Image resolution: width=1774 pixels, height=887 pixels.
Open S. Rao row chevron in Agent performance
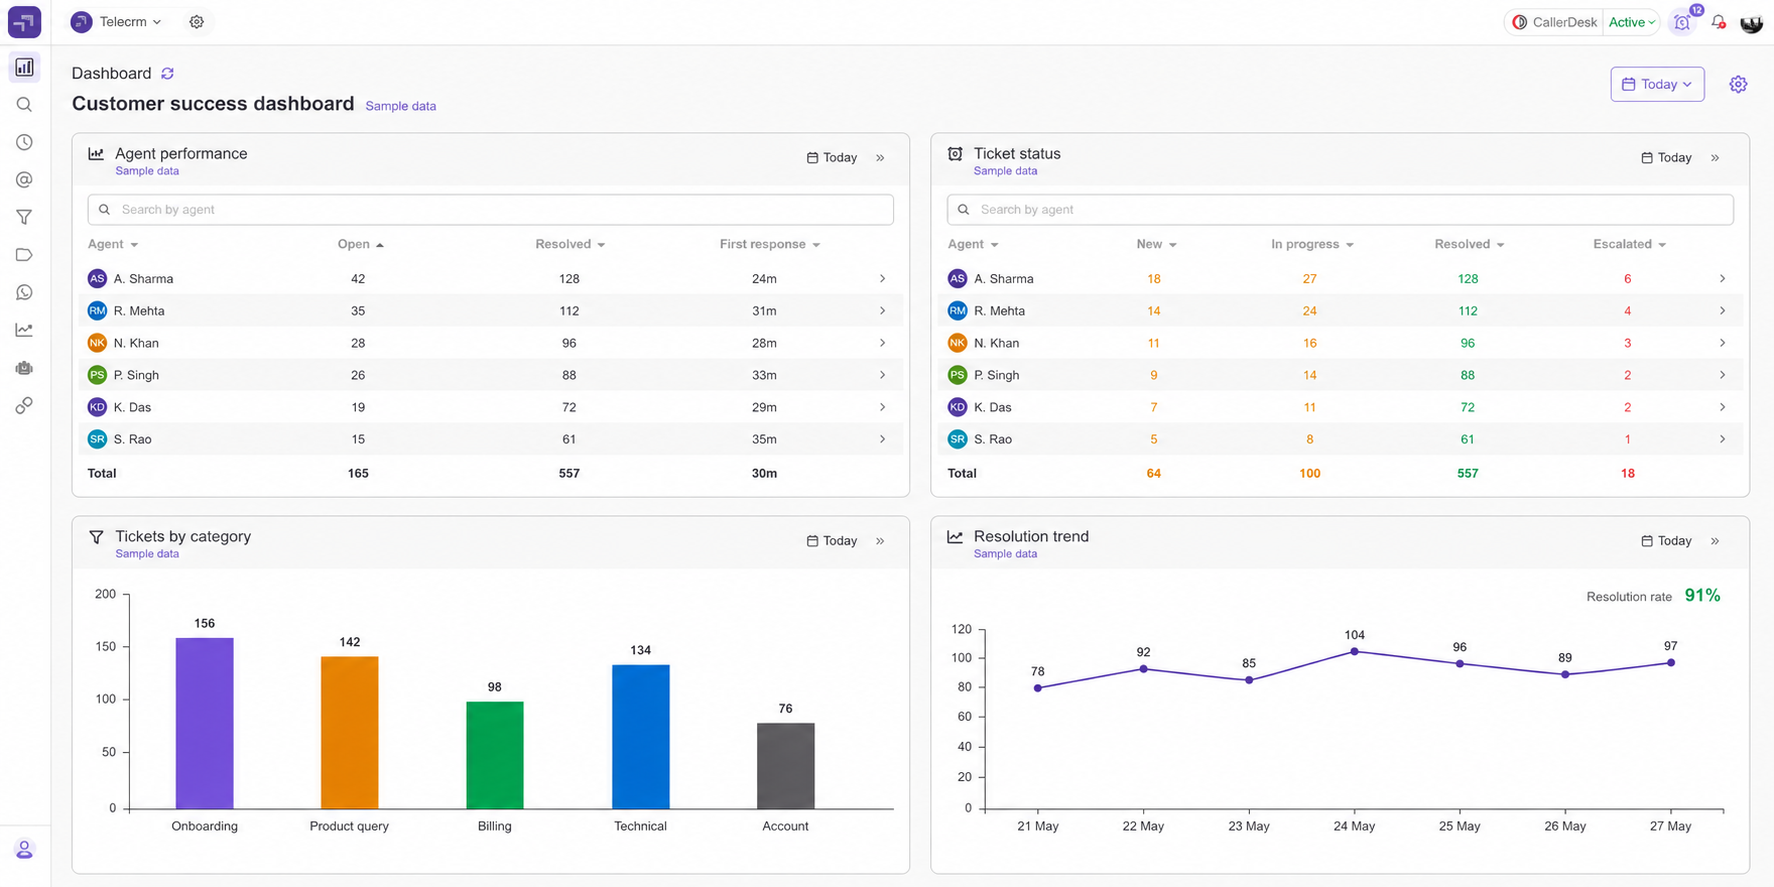pyautogui.click(x=882, y=439)
